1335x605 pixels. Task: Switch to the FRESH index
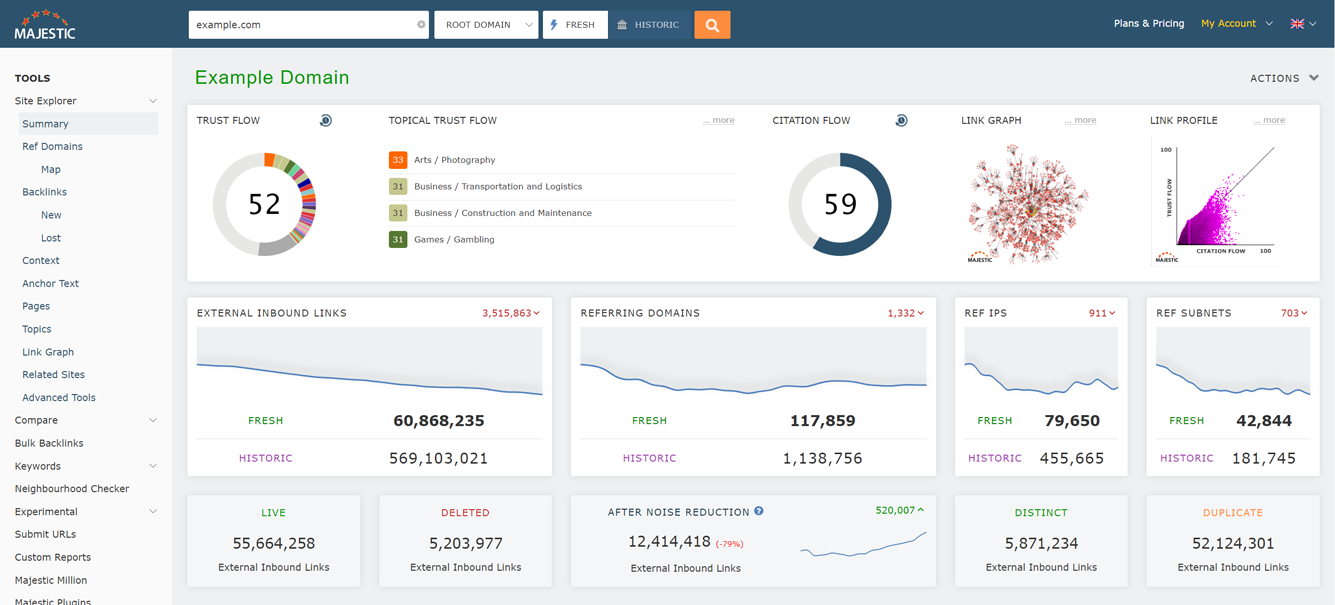point(575,24)
